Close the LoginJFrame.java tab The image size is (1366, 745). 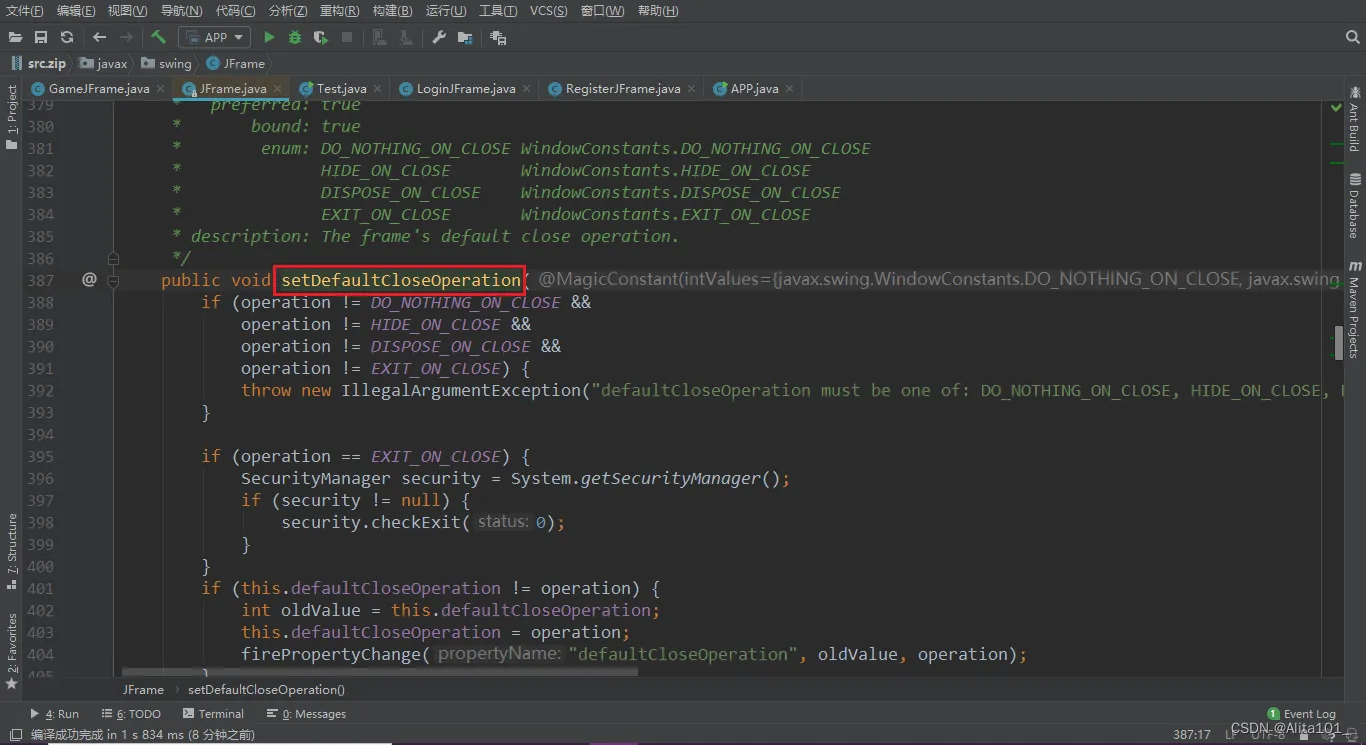coord(526,89)
